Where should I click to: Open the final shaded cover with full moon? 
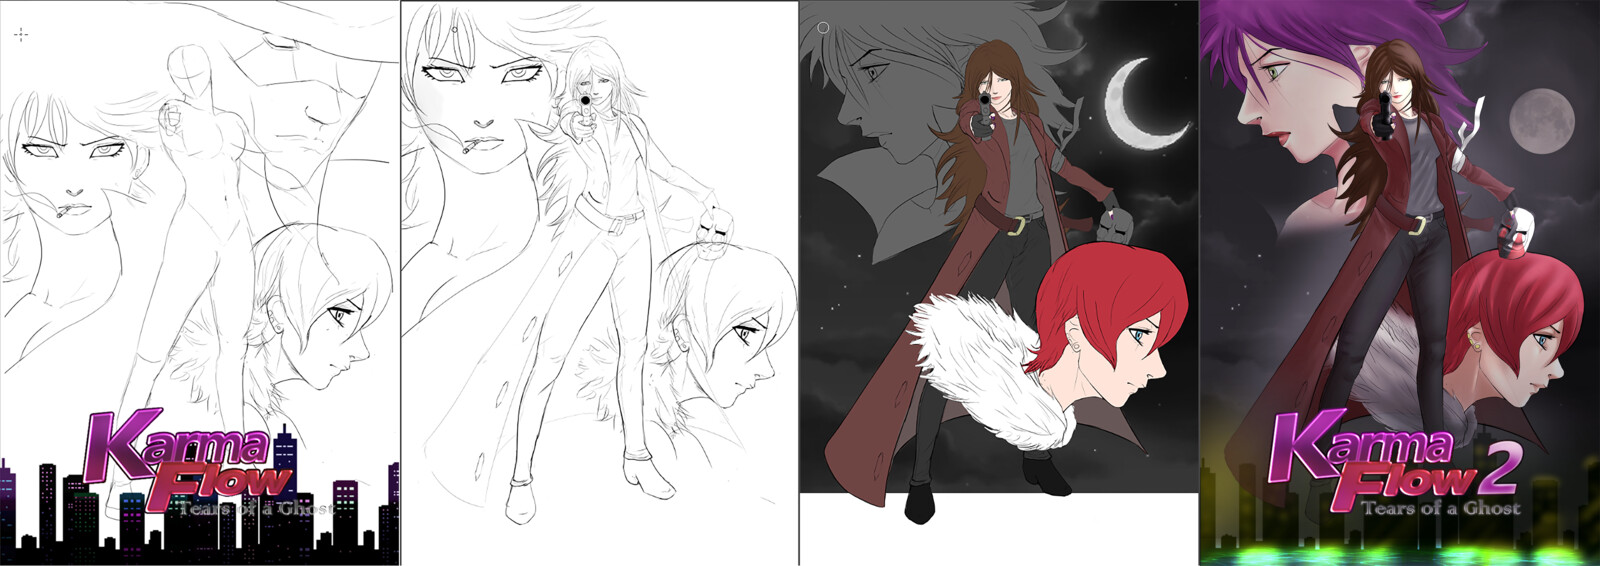1400,283
